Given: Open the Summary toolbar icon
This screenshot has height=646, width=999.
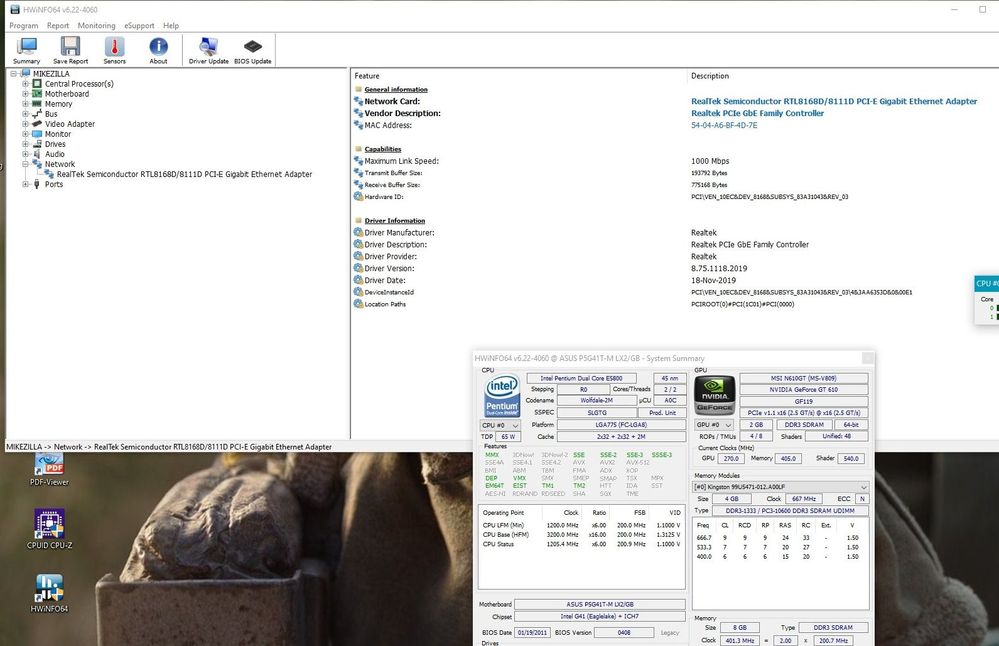Looking at the screenshot, I should point(26,50).
